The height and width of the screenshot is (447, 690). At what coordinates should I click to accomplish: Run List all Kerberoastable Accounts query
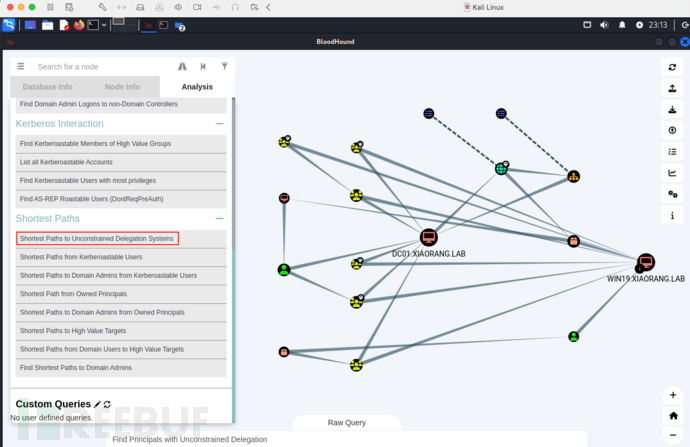[121, 162]
